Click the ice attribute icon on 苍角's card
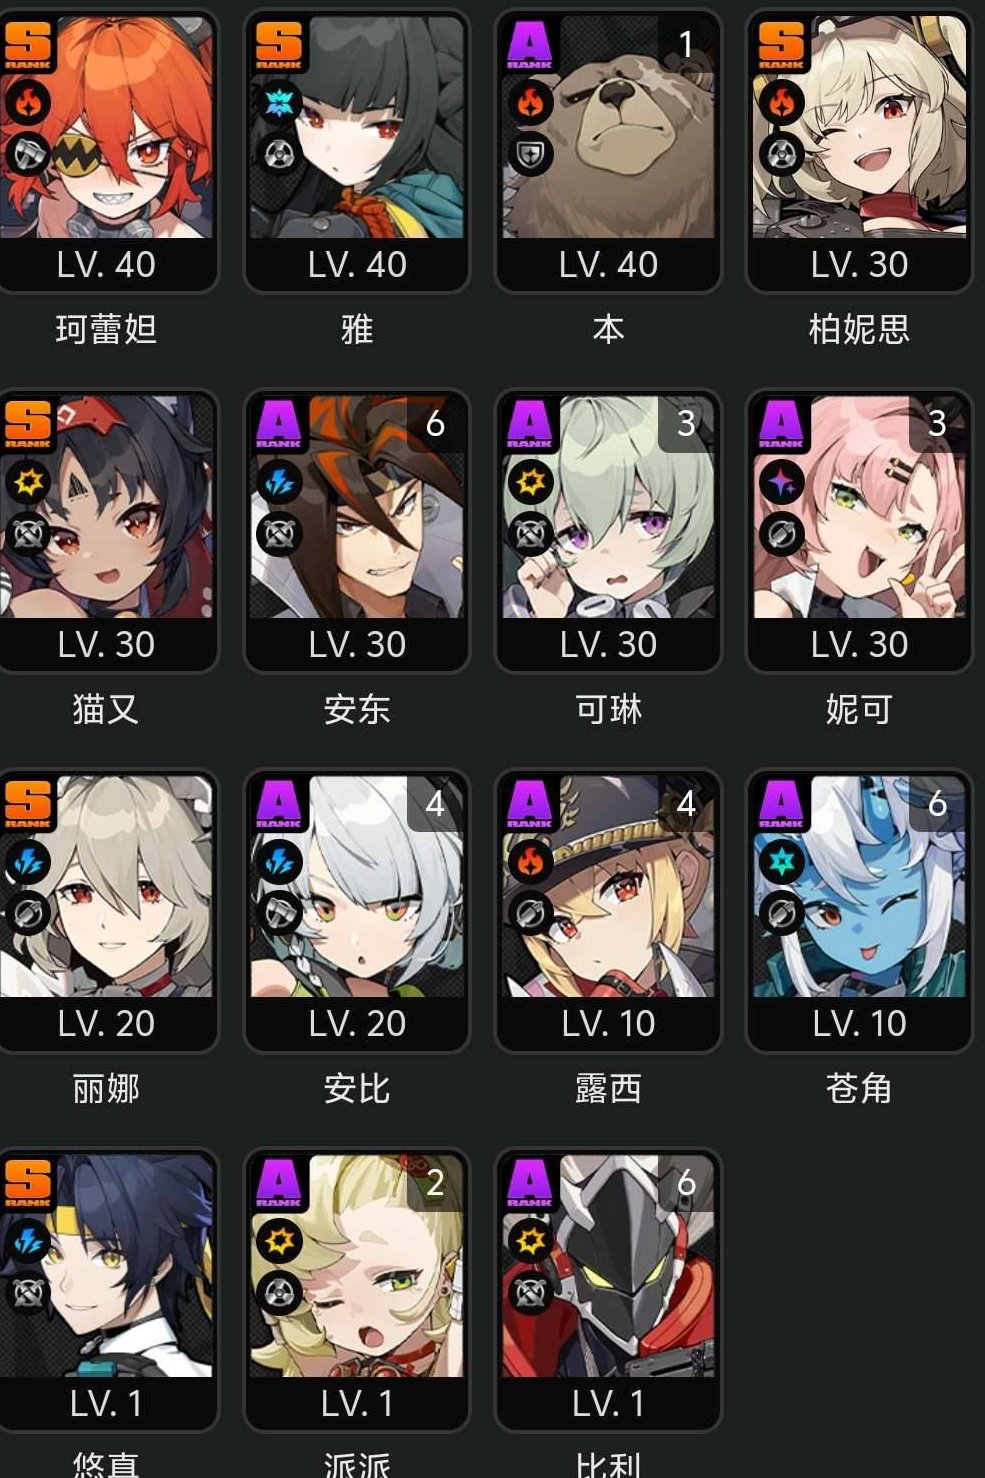985x1478 pixels. [x=782, y=860]
